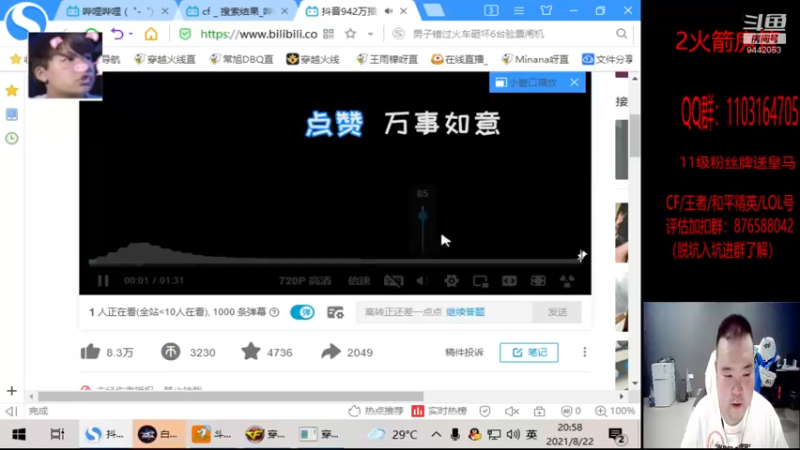Viewport: 800px width, 450px height.
Task: Mute the video with the speaker icon
Action: [422, 281]
